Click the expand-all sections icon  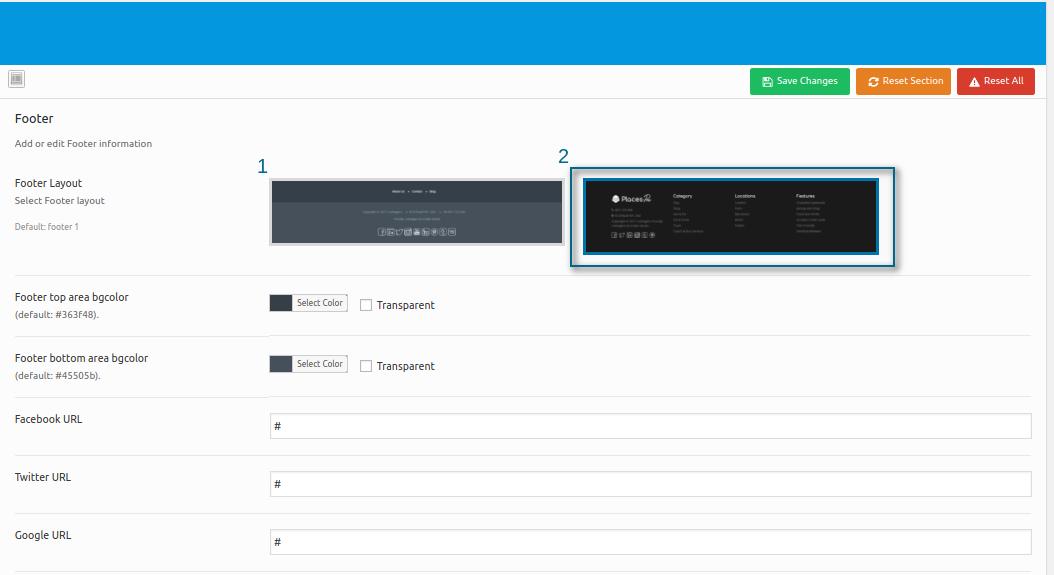pyautogui.click(x=17, y=79)
